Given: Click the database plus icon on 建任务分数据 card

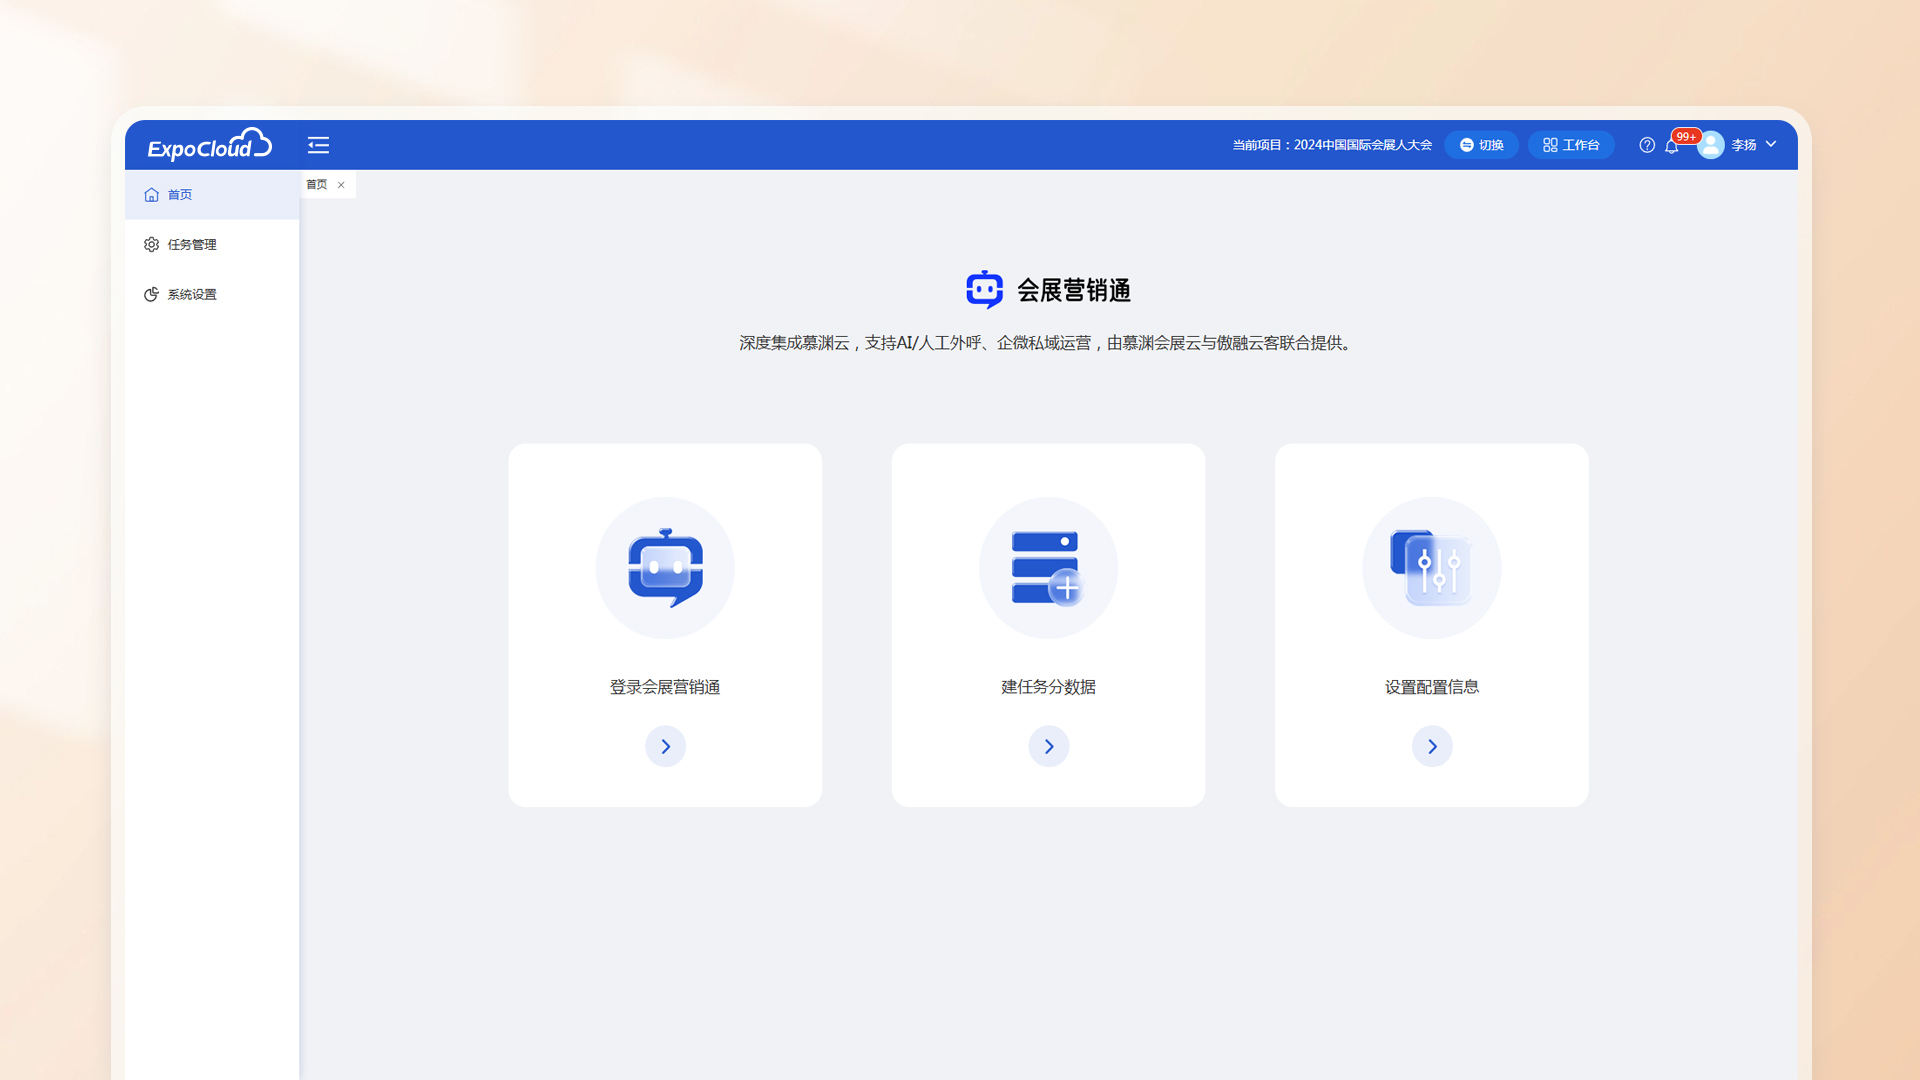Looking at the screenshot, I should pyautogui.click(x=1048, y=568).
